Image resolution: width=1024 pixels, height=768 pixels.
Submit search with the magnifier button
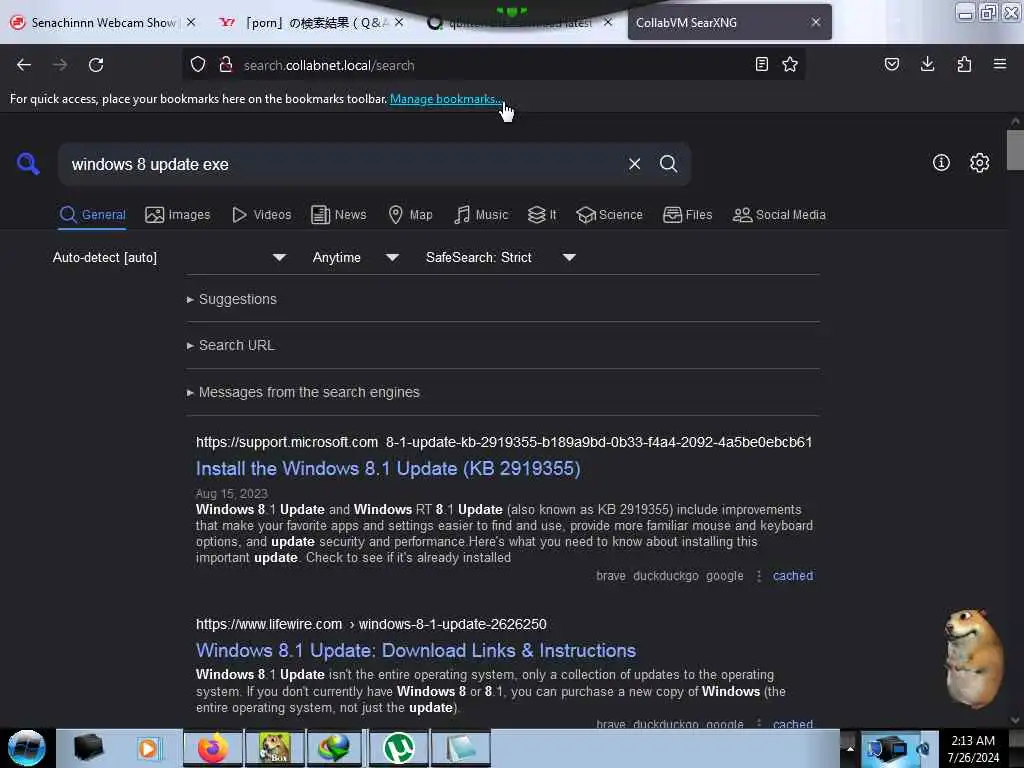coord(668,164)
